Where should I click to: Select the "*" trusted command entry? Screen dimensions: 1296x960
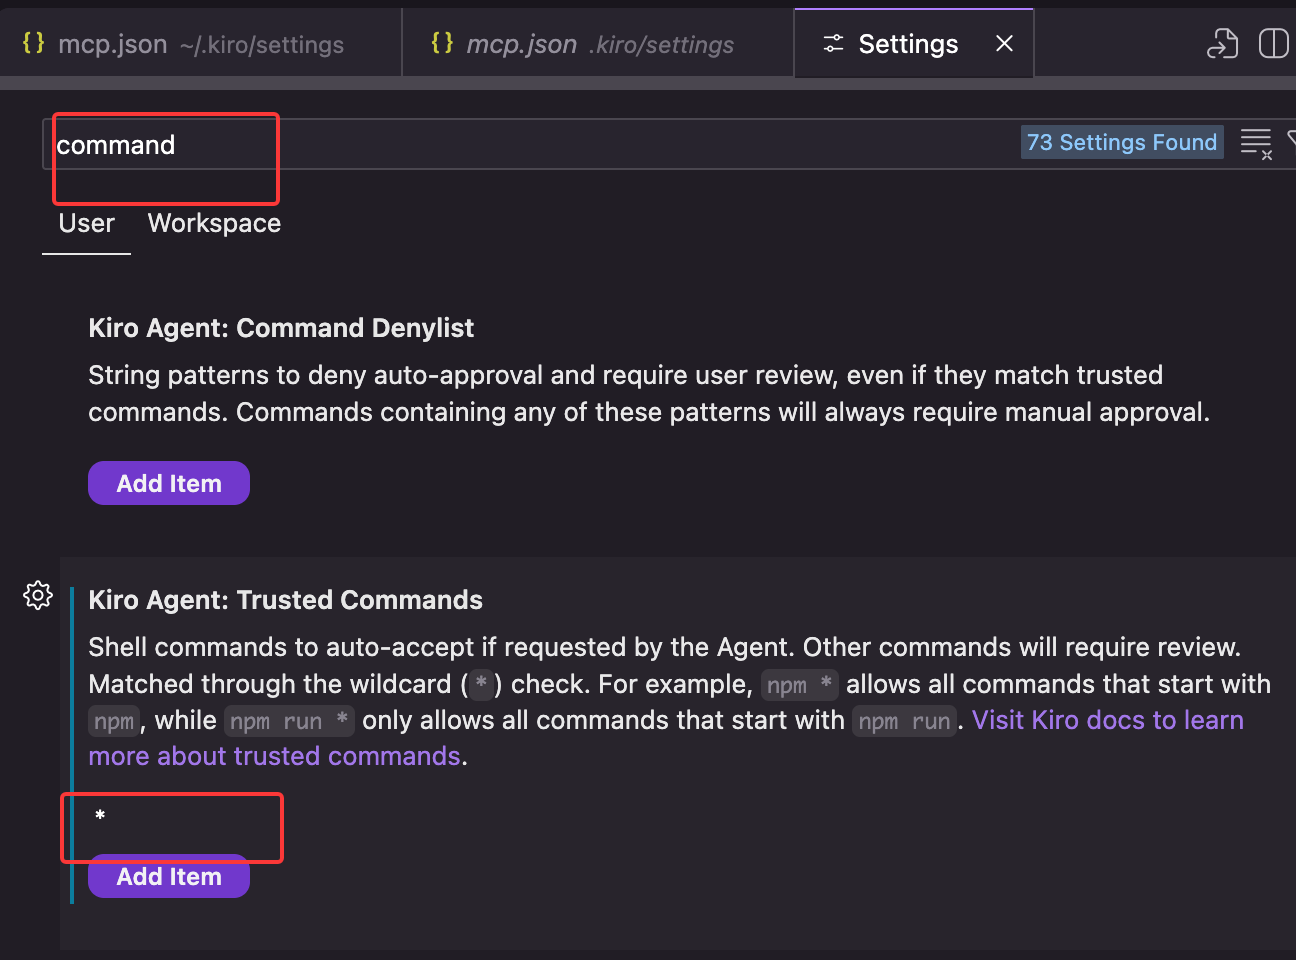pos(100,817)
